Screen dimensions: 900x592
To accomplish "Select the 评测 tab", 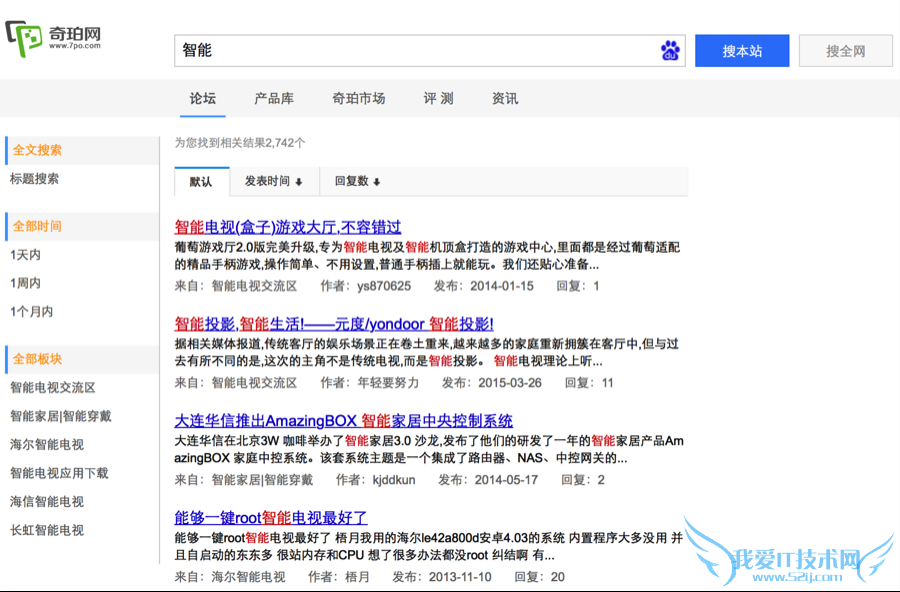I will click(x=438, y=98).
